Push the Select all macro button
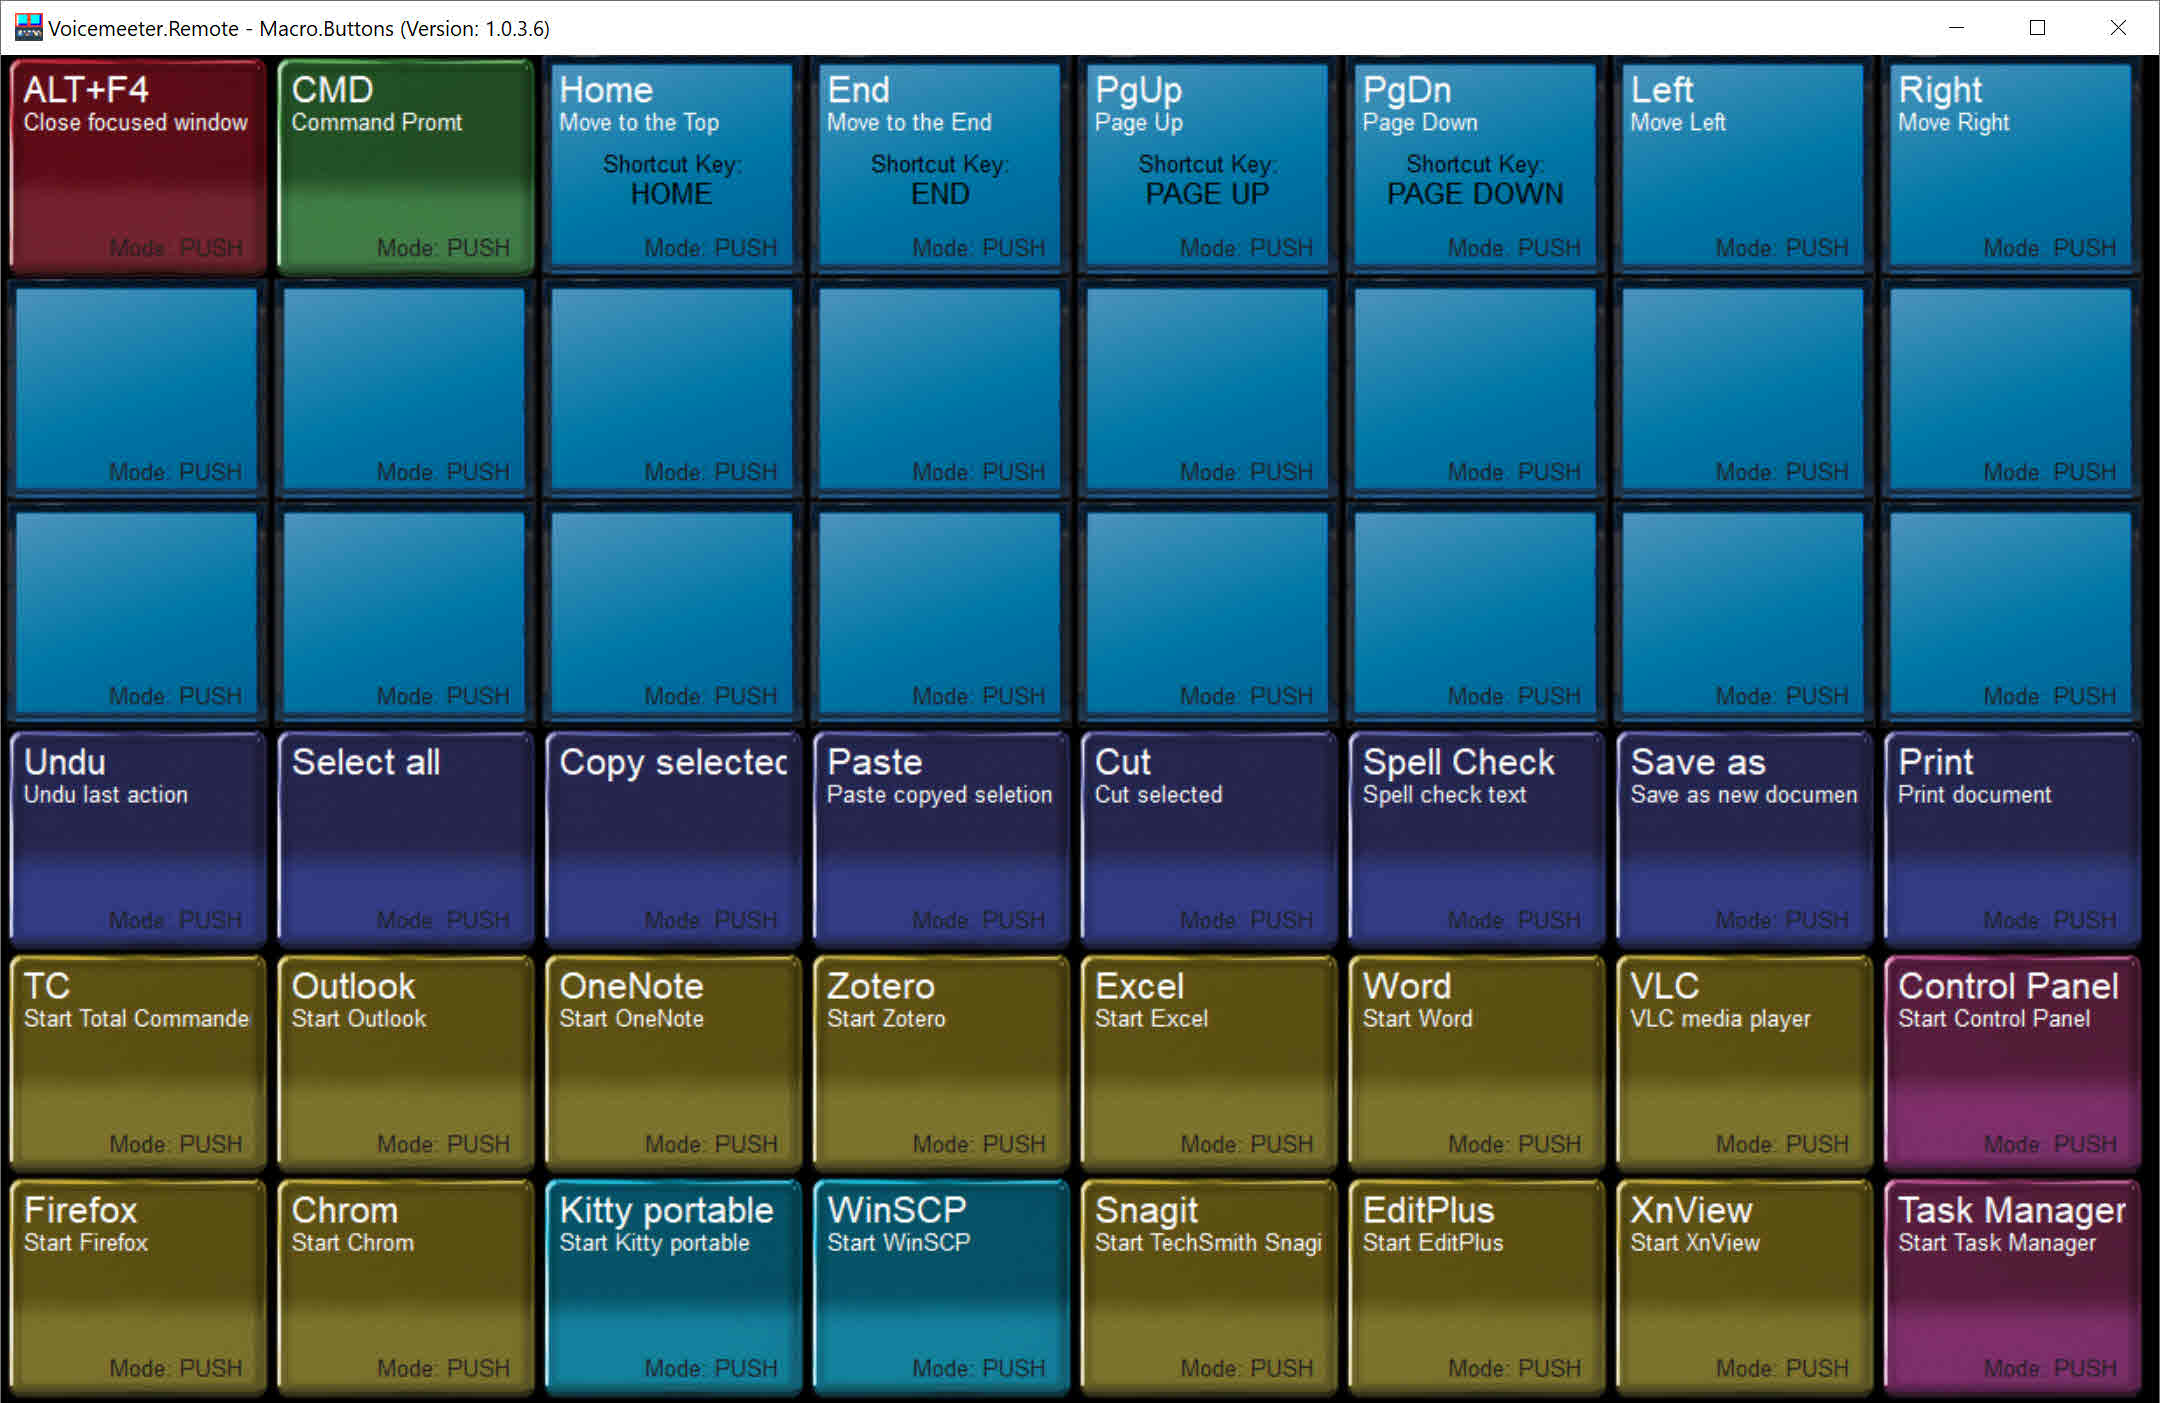The height and width of the screenshot is (1403, 2160). tap(405, 838)
